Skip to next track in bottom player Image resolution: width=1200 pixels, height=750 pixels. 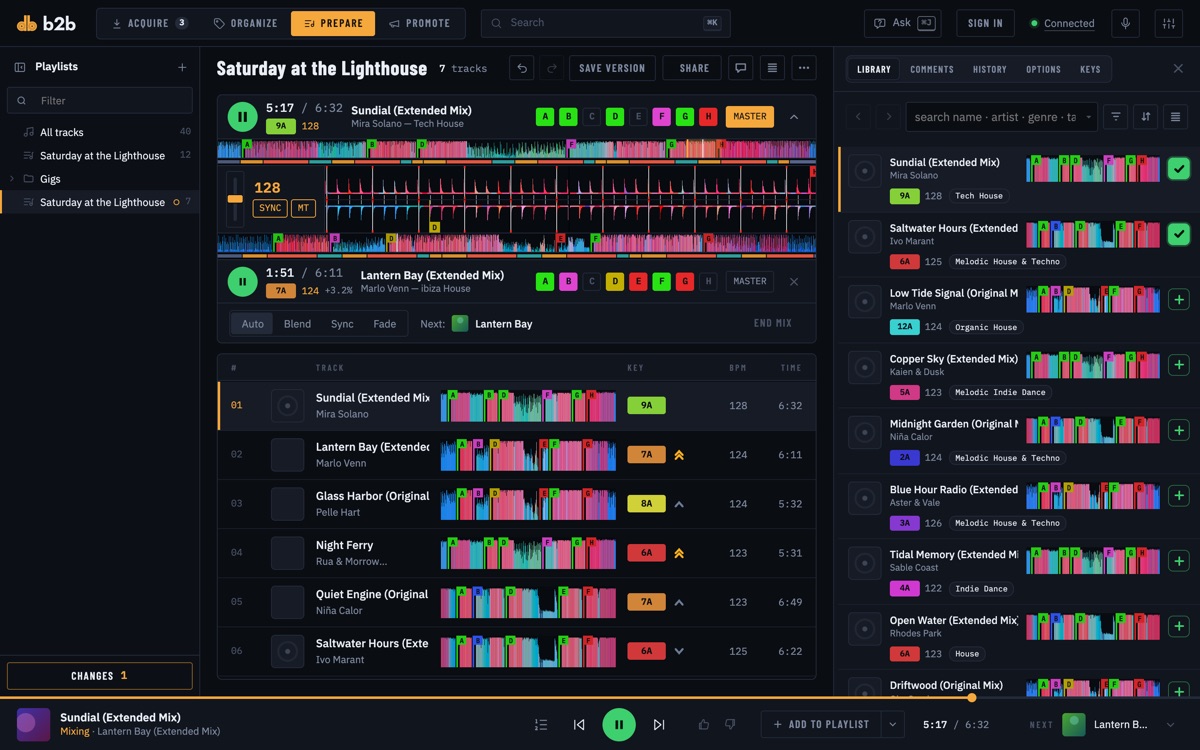click(x=659, y=725)
